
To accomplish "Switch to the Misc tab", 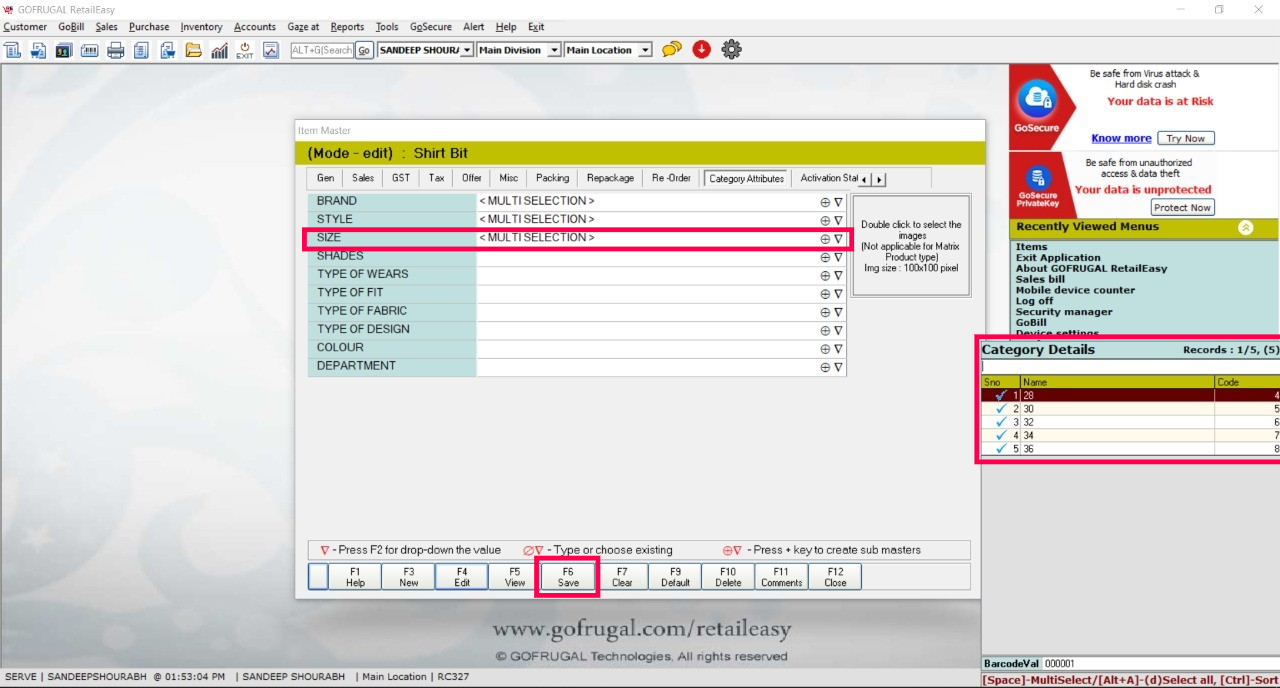I will (x=508, y=178).
